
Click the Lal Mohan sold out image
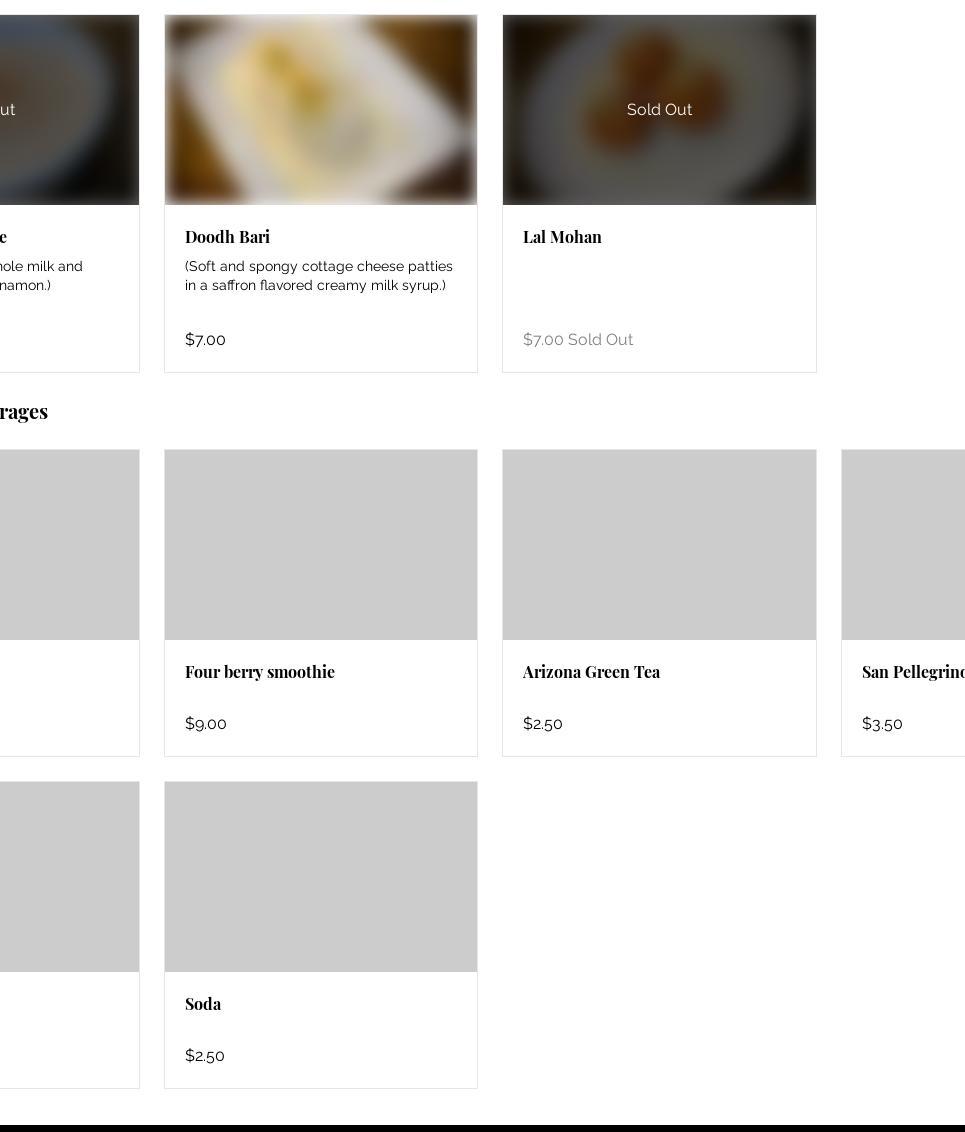click(x=659, y=110)
